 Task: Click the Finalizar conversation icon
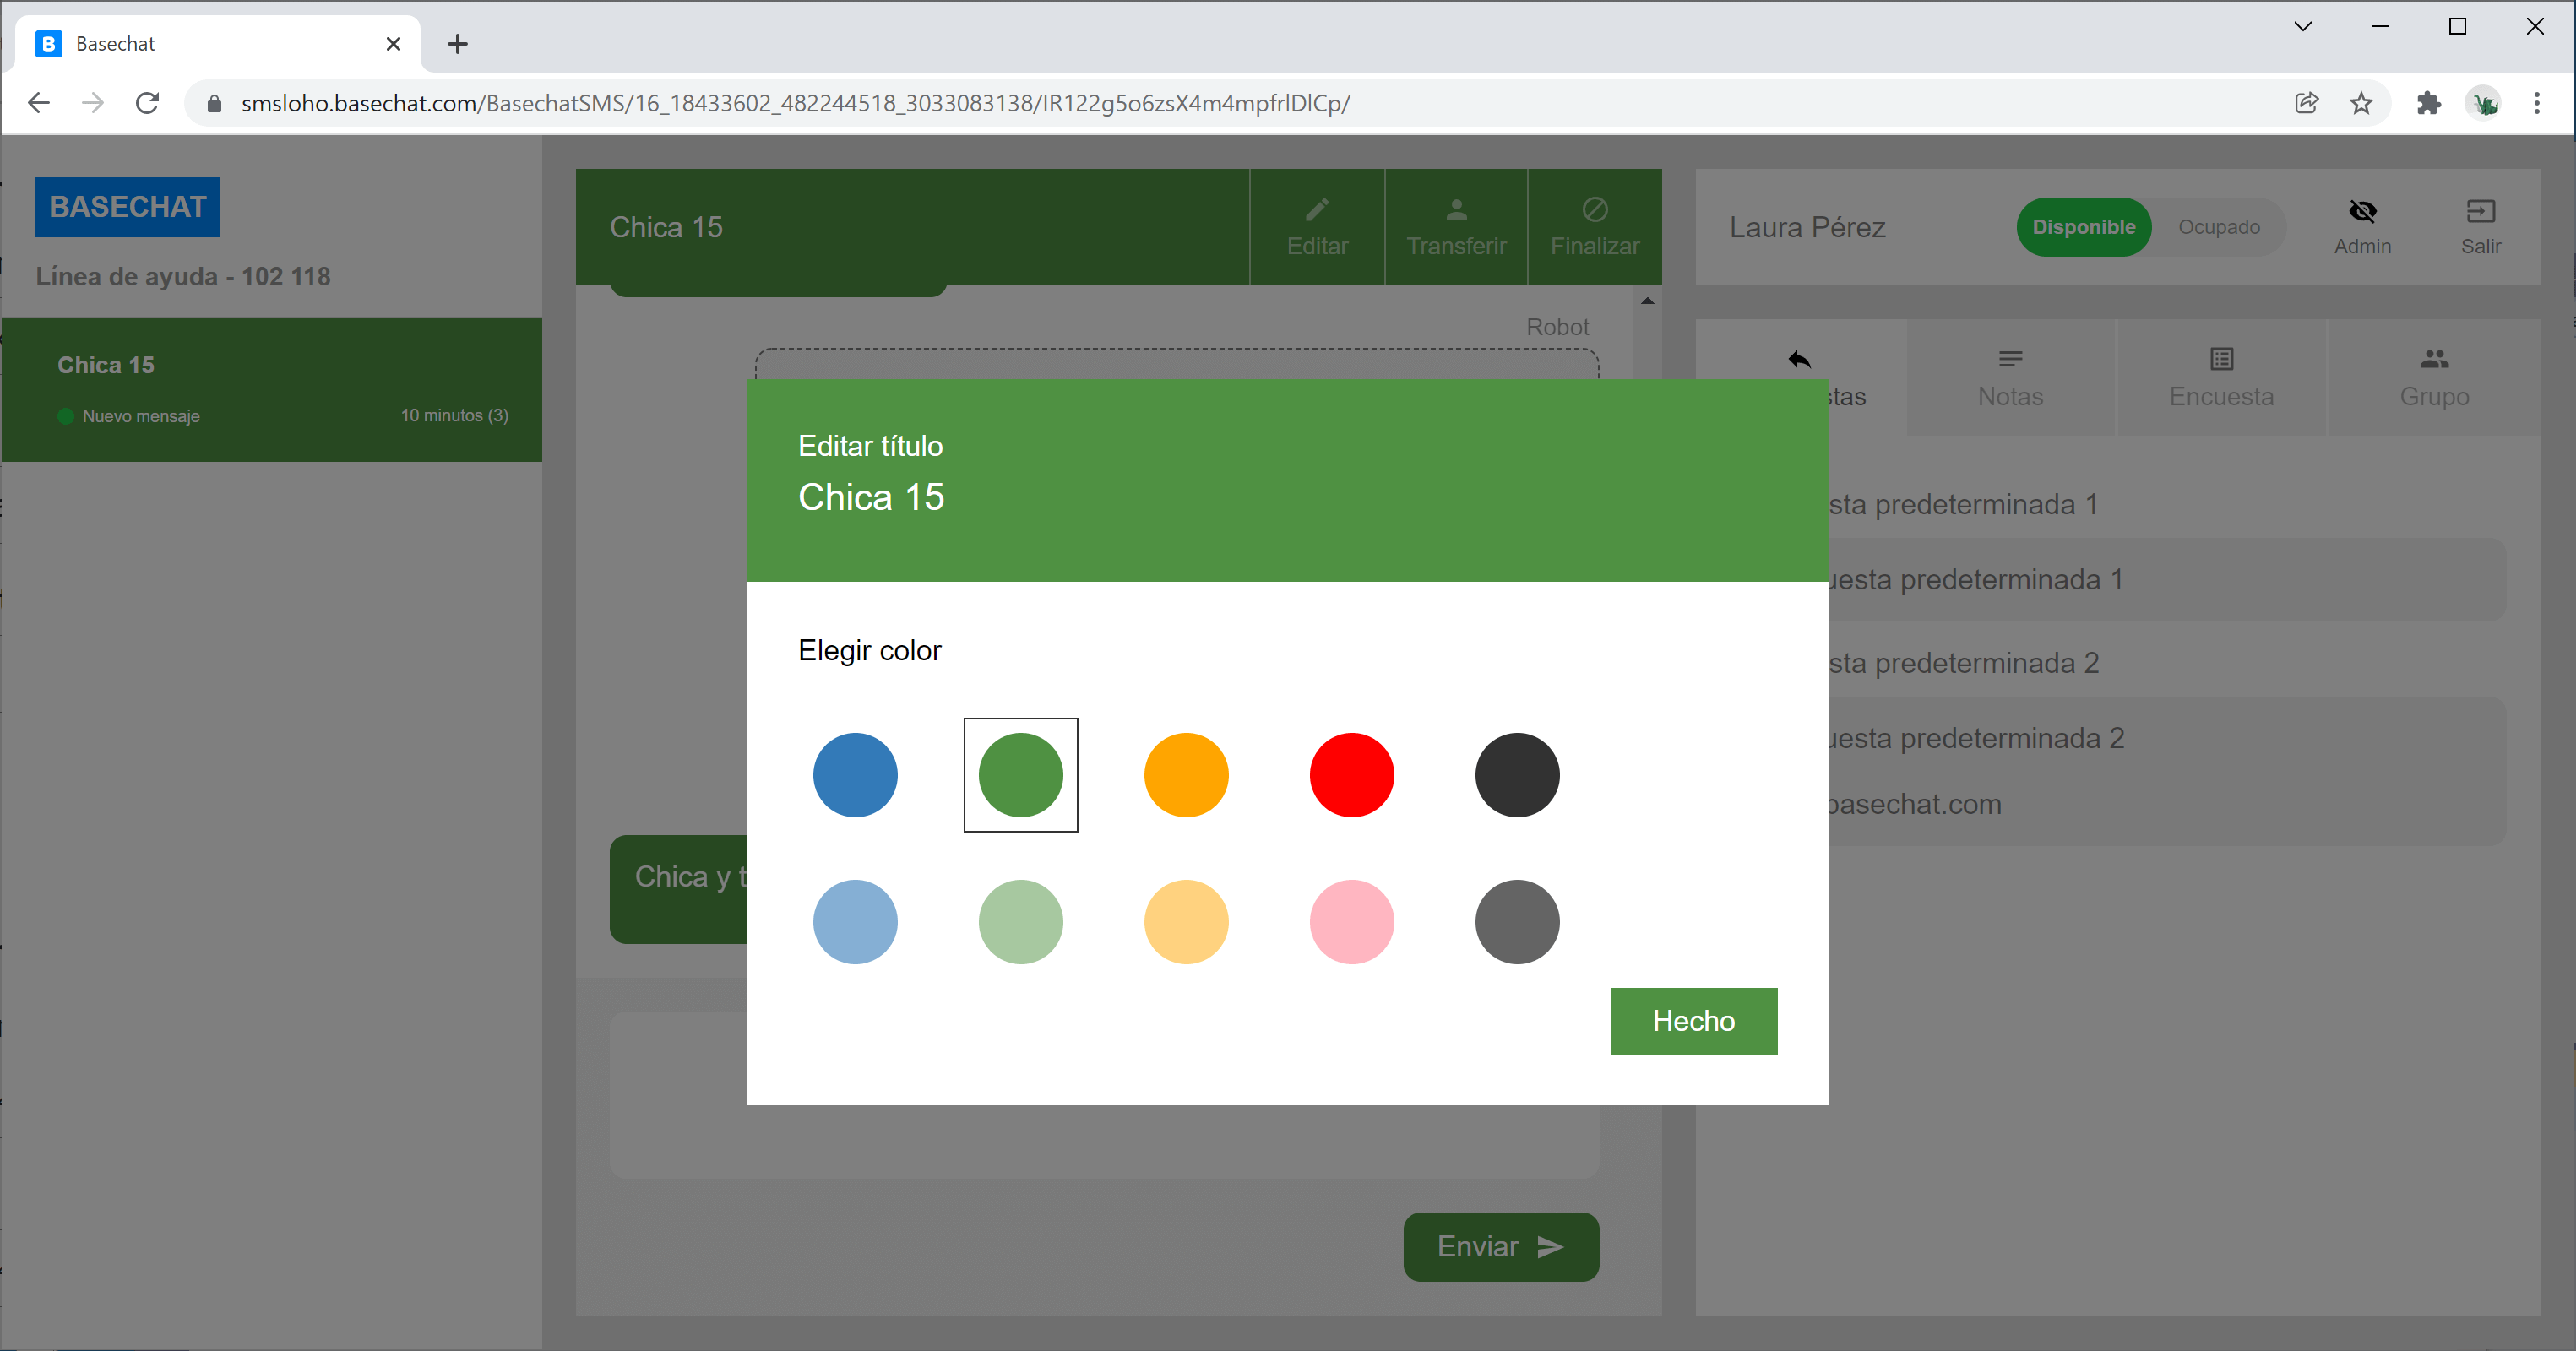[x=1595, y=210]
